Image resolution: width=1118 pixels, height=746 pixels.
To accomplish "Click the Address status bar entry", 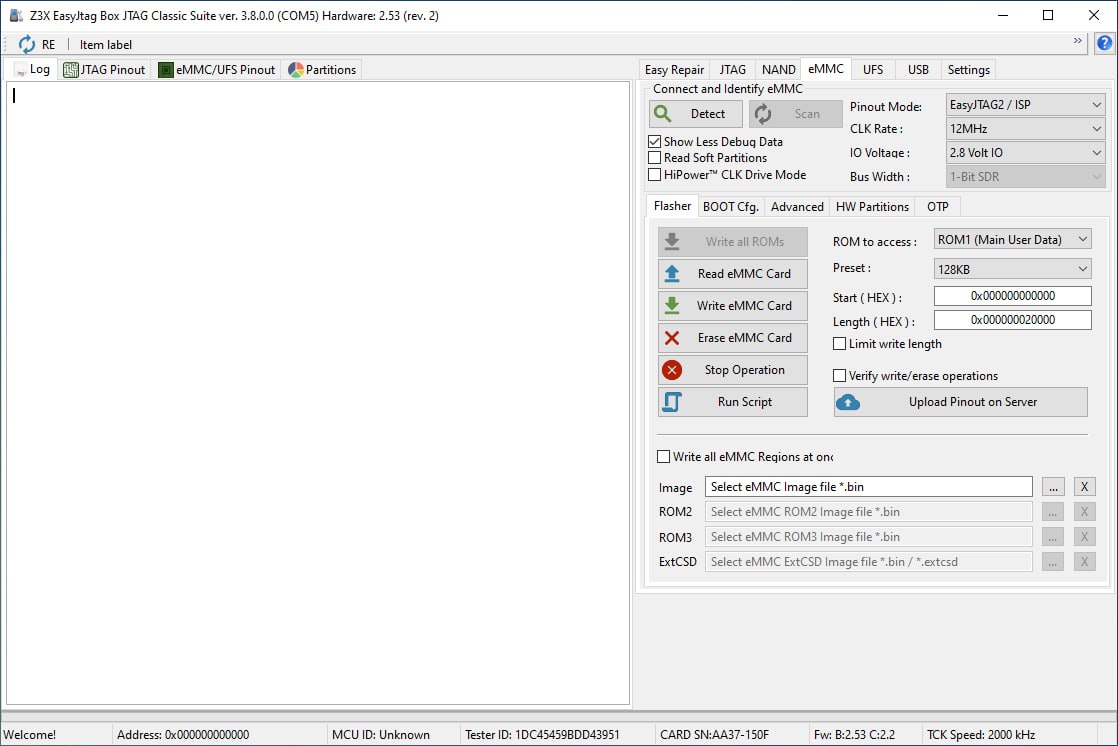I will (183, 735).
